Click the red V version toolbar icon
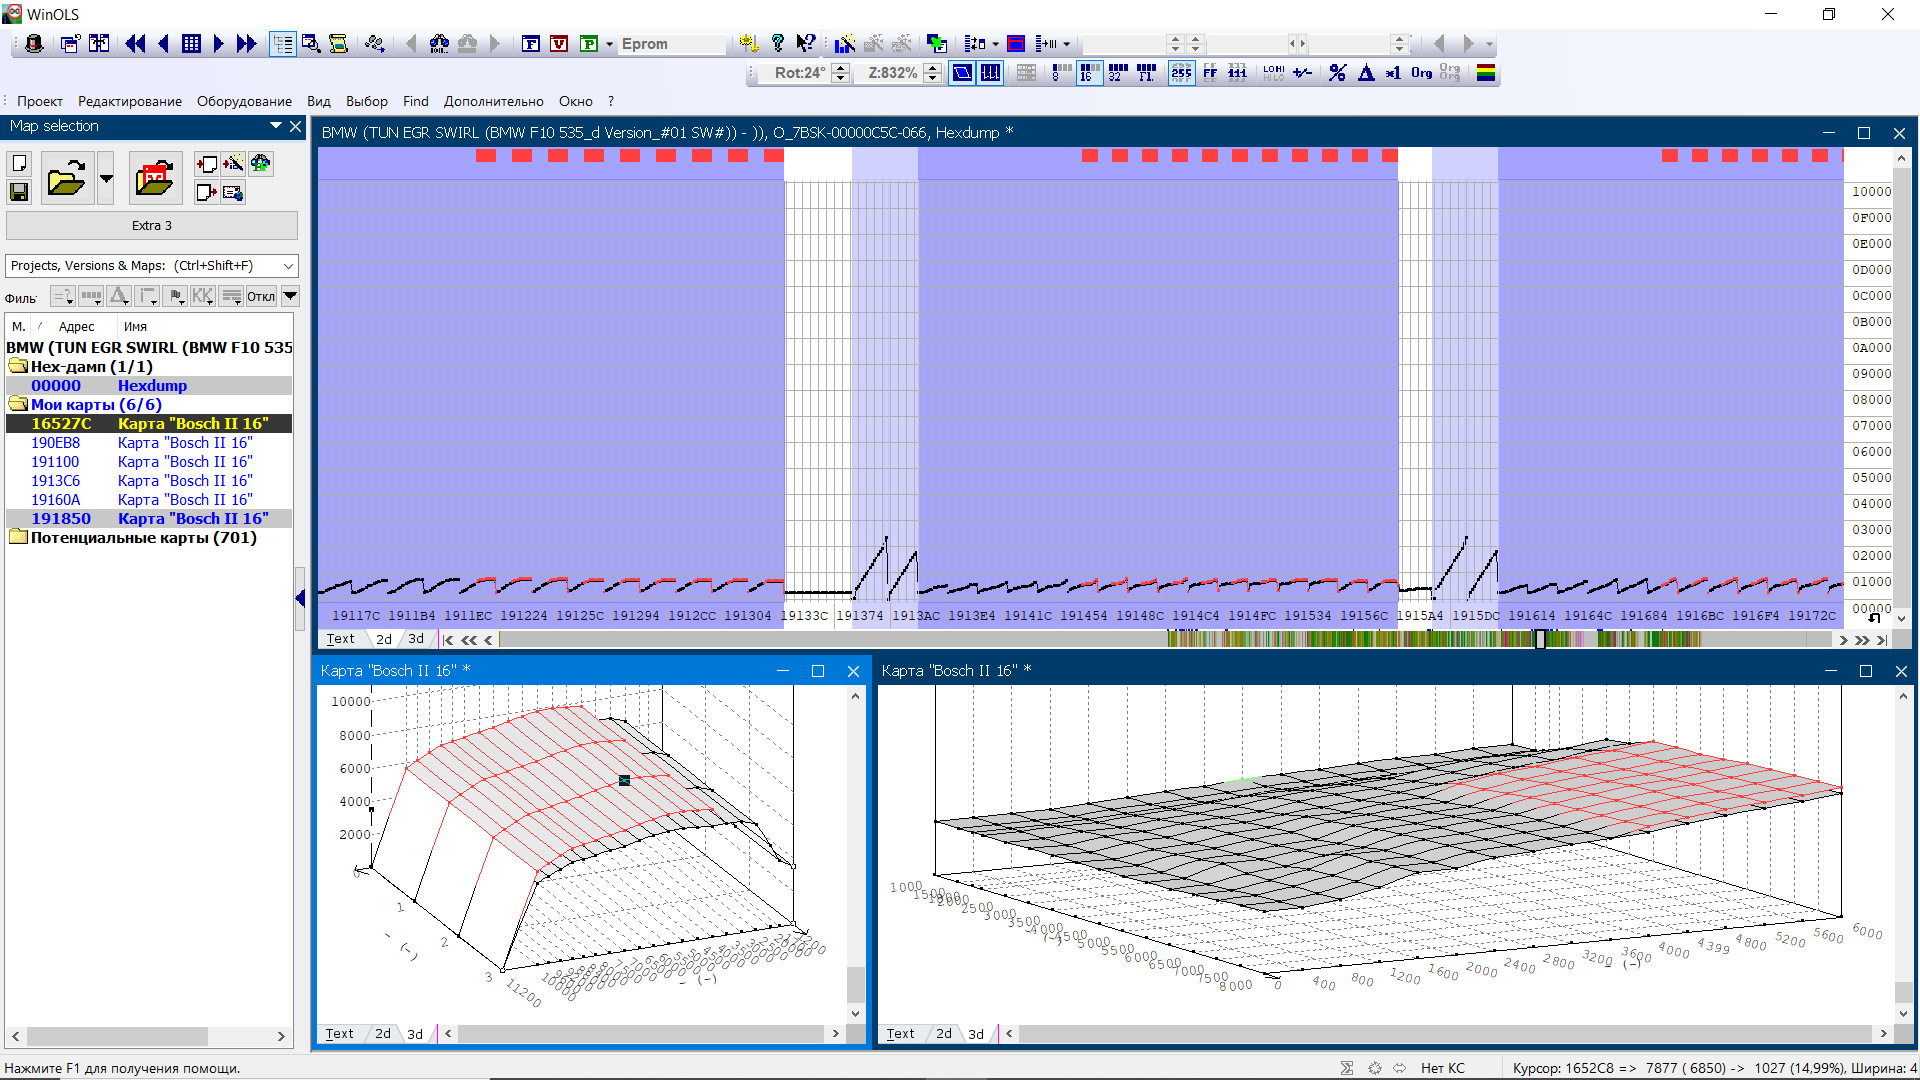Screen dimensions: 1920x1080 559,44
